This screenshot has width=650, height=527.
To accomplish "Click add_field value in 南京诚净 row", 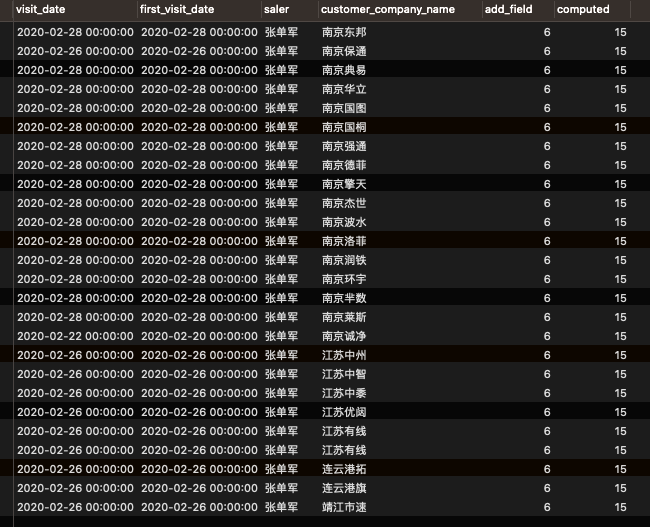I will coord(547,336).
